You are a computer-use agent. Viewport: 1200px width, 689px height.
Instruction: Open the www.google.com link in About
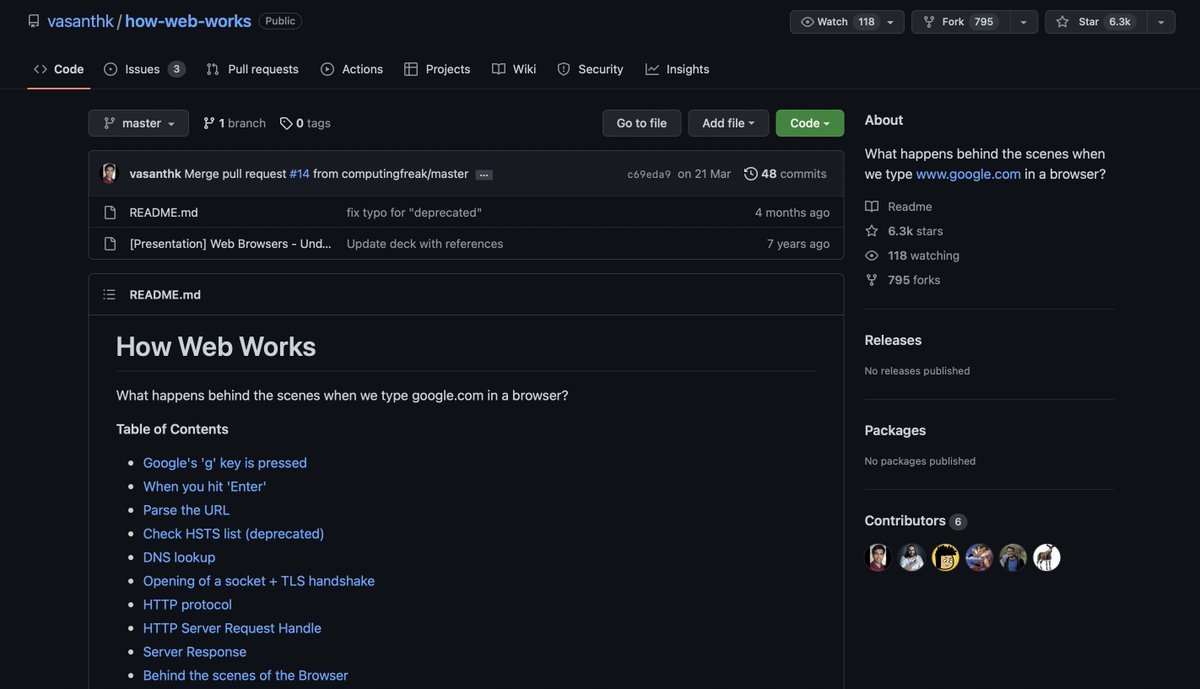click(x=968, y=174)
